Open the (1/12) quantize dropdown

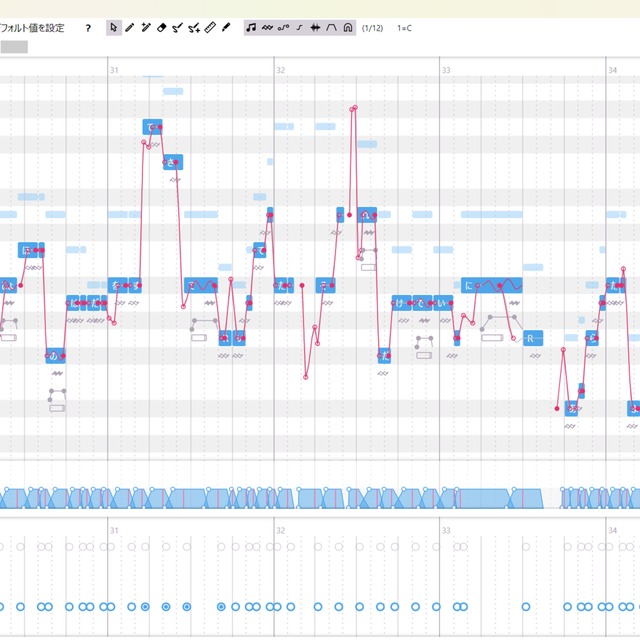click(372, 28)
